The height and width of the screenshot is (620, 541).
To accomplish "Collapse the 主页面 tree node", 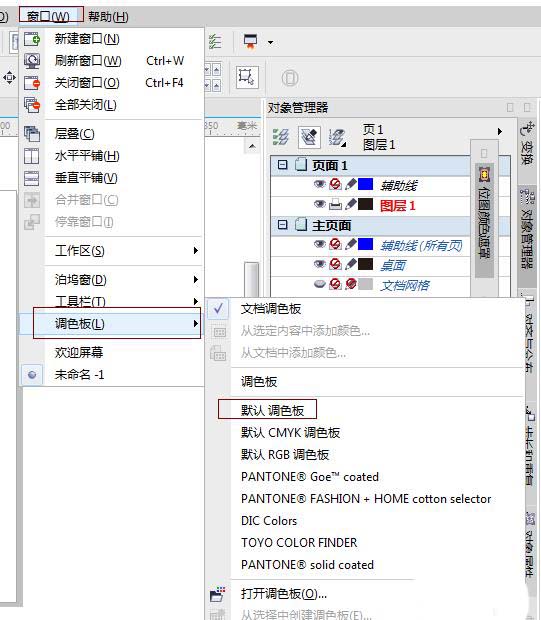I will click(282, 225).
